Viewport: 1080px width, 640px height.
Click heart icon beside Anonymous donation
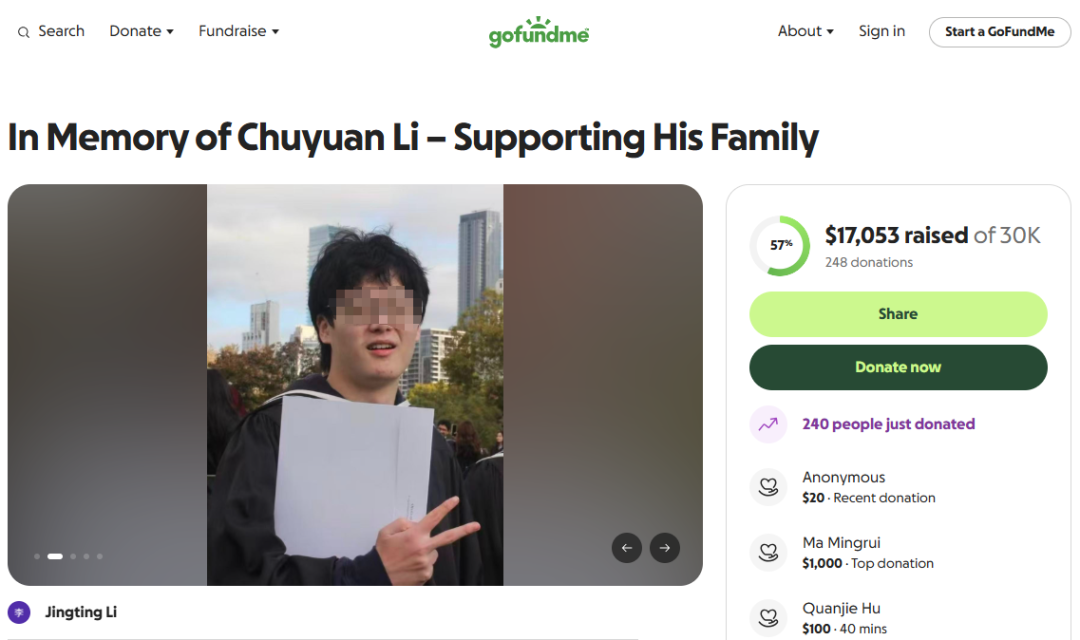click(x=768, y=487)
